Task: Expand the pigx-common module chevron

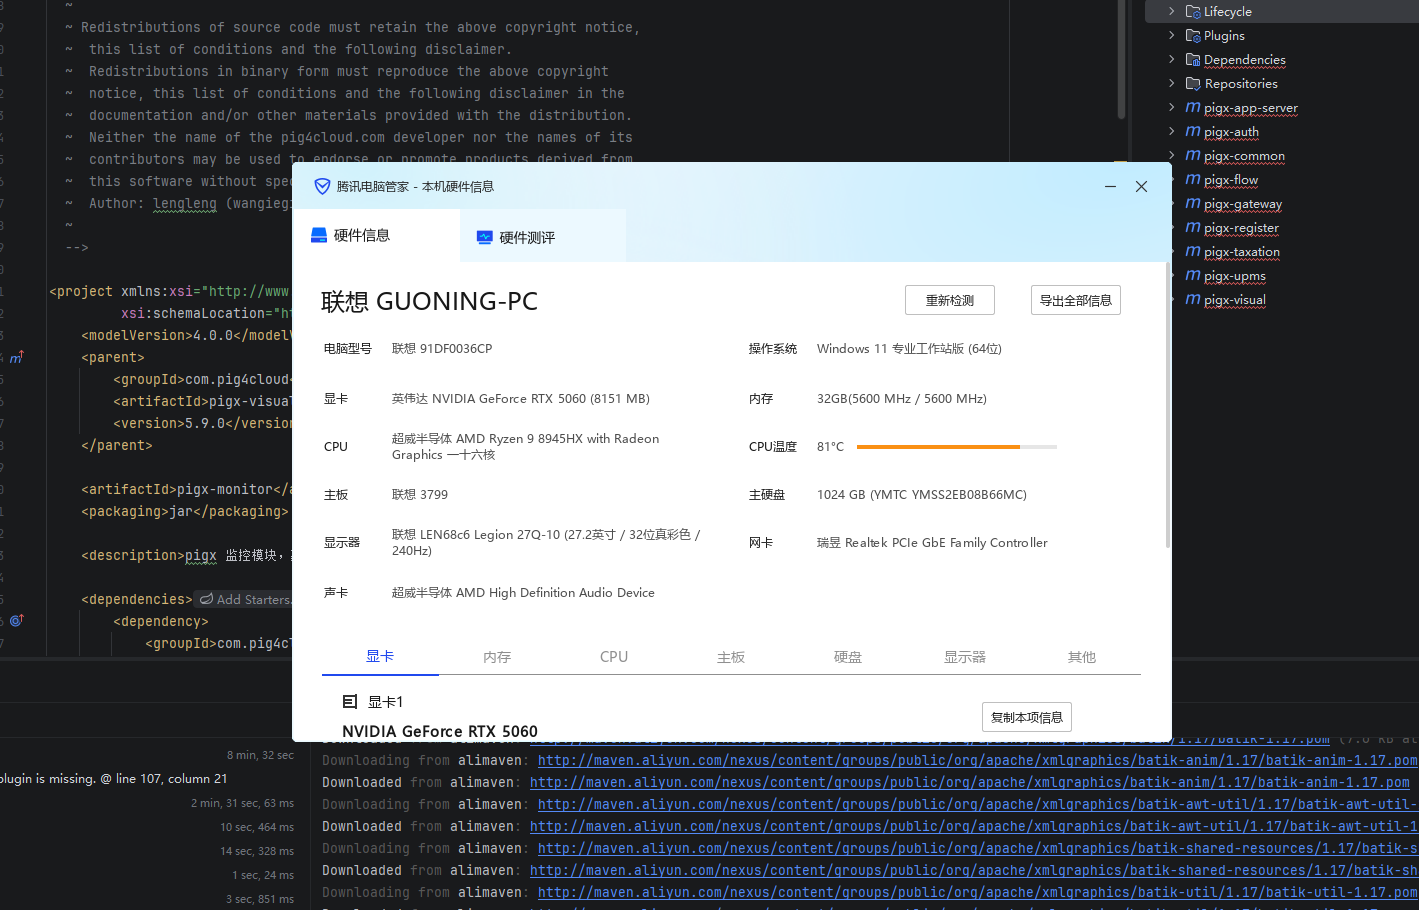Action: click(x=1172, y=156)
